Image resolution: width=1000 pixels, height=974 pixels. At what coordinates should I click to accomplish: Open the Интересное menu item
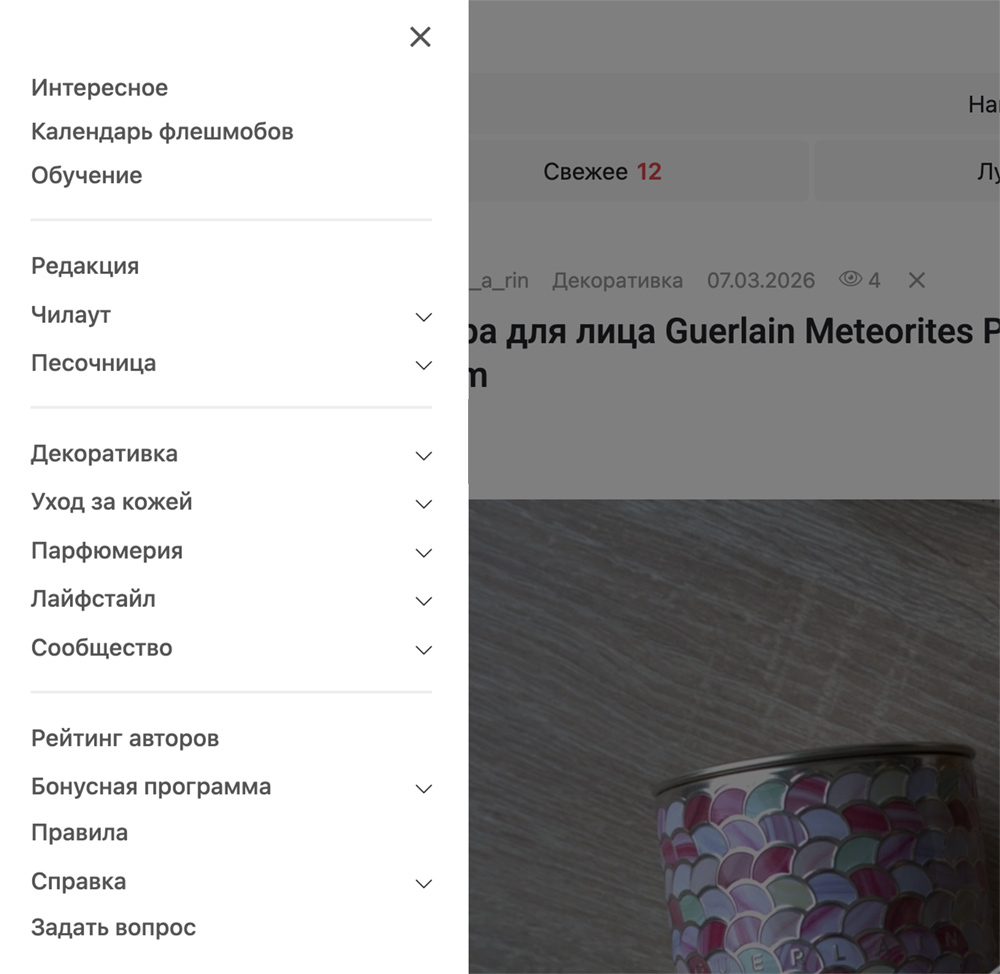pyautogui.click(x=99, y=88)
